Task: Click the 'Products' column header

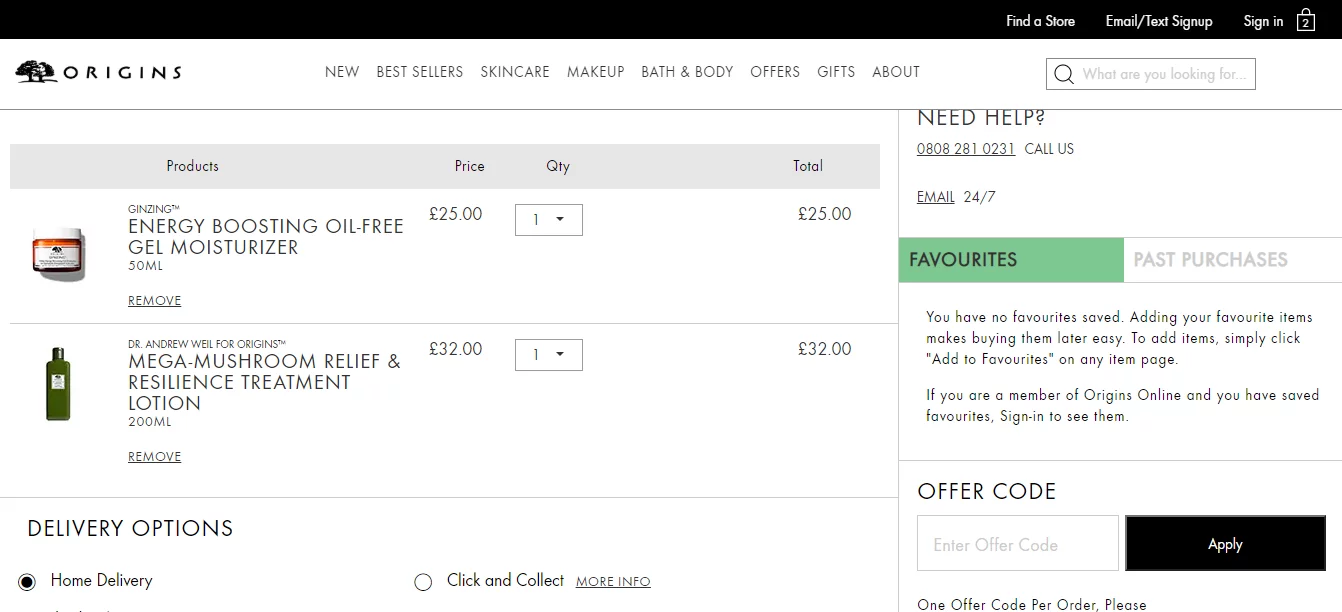Action: click(x=192, y=166)
